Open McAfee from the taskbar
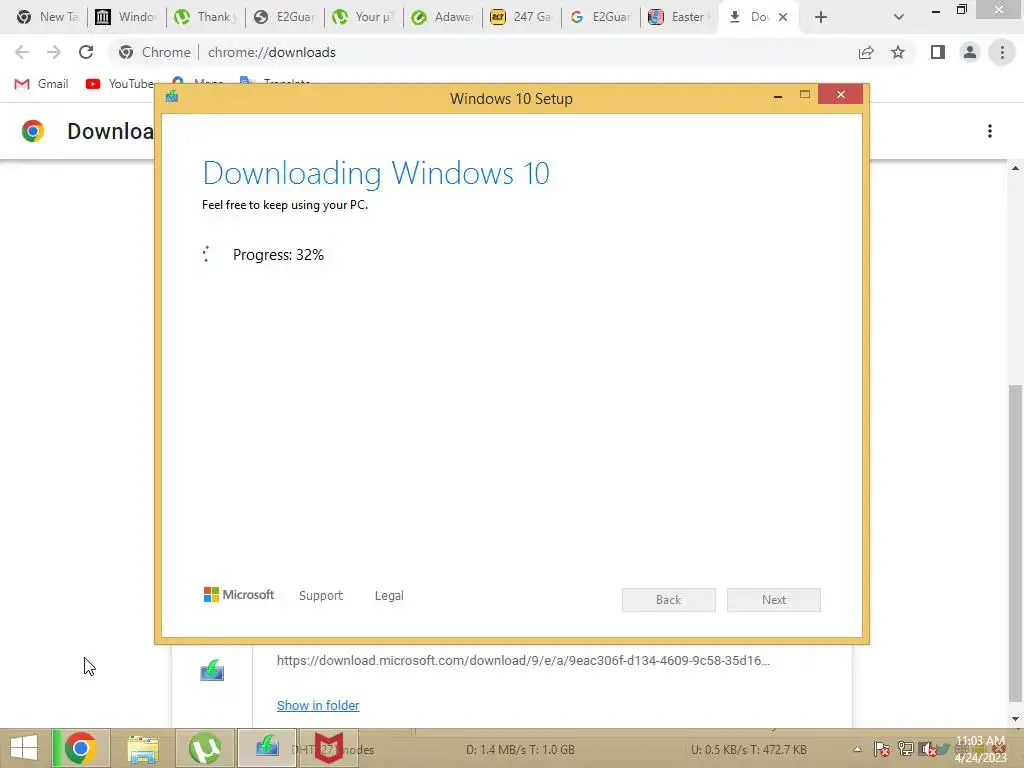The width and height of the screenshot is (1024, 768). (x=328, y=748)
